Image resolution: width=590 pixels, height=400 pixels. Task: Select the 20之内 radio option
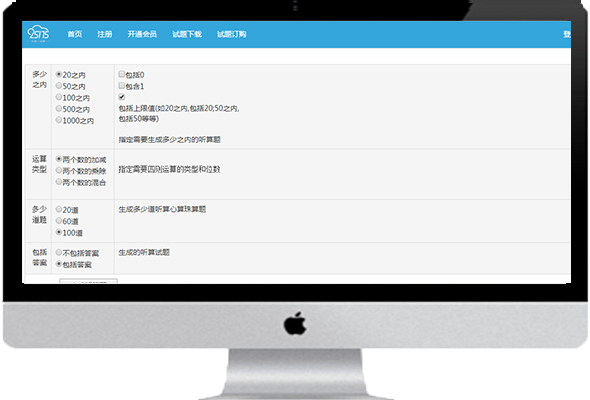59,75
